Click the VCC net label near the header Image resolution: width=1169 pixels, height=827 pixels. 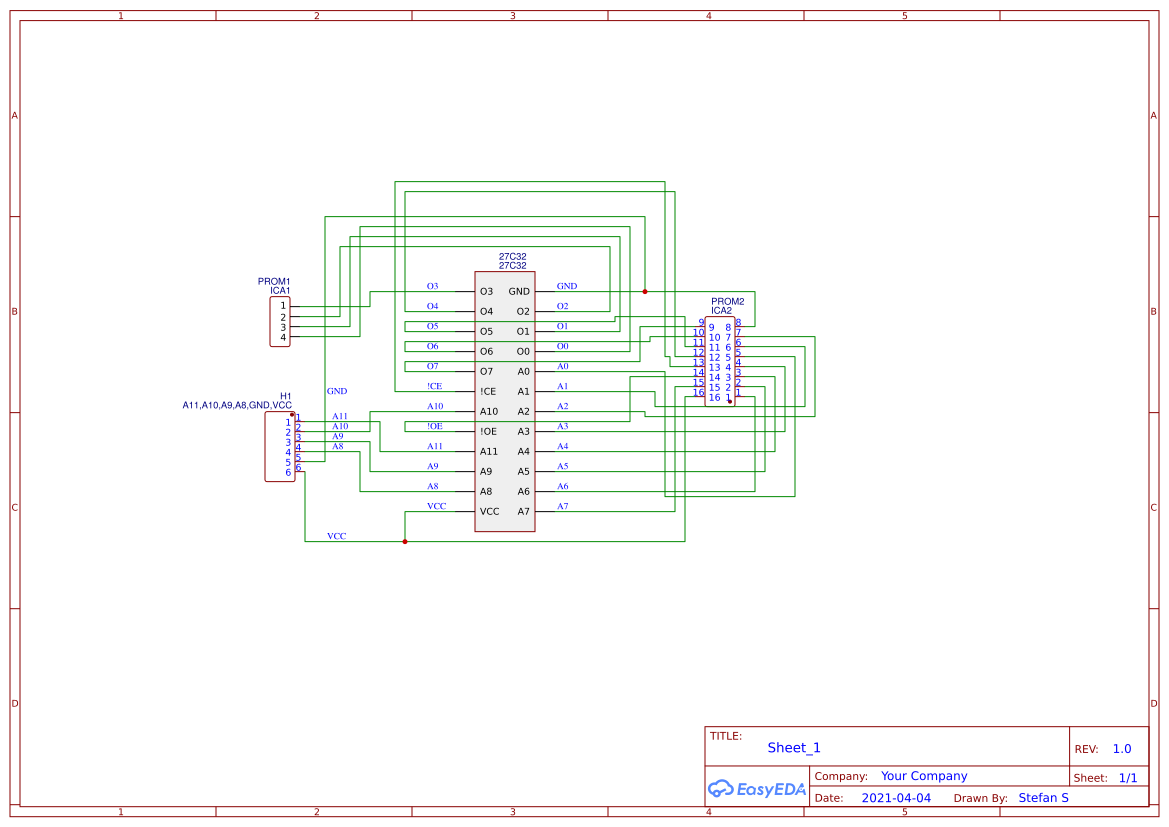(x=336, y=536)
